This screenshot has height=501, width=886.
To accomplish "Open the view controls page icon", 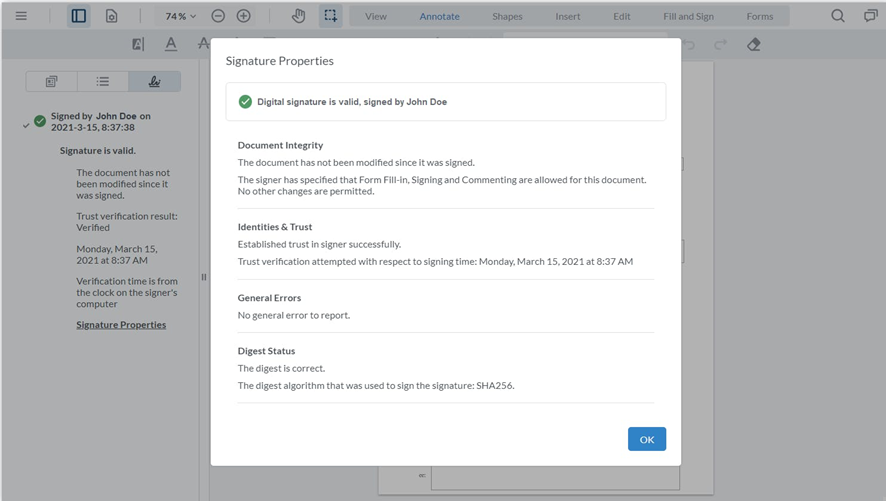I will click(x=111, y=16).
